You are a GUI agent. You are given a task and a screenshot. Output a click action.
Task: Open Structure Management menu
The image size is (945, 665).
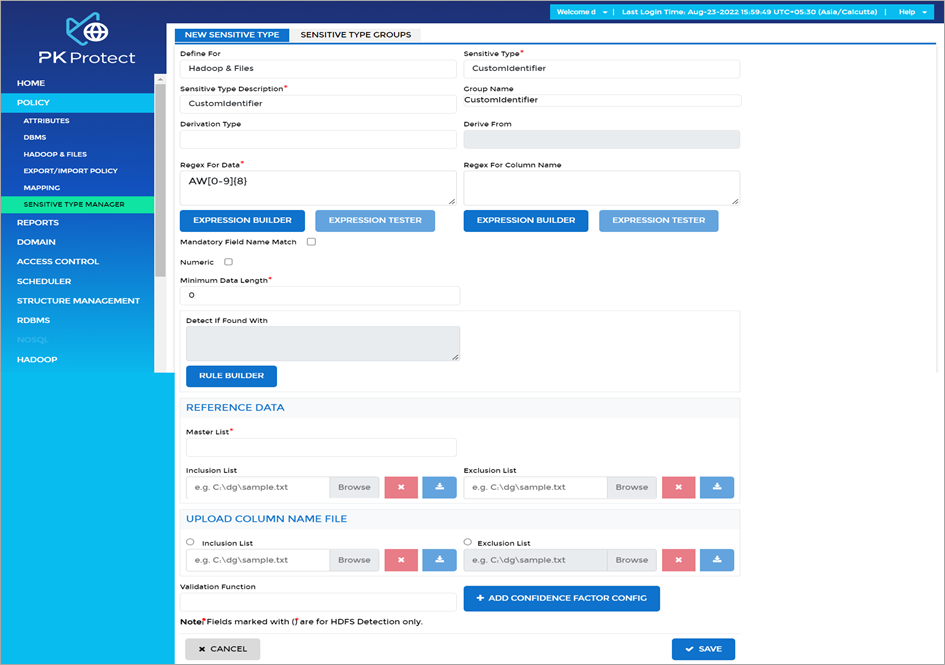pyautogui.click(x=77, y=301)
